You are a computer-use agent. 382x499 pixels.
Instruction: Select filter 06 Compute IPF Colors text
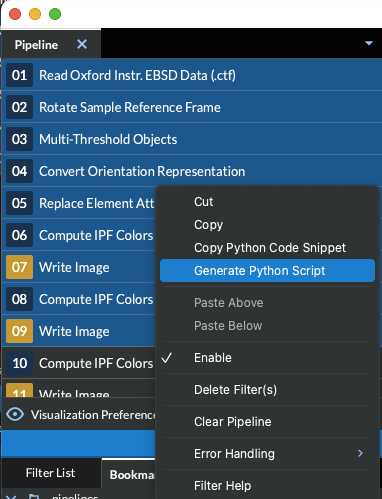(x=96, y=235)
